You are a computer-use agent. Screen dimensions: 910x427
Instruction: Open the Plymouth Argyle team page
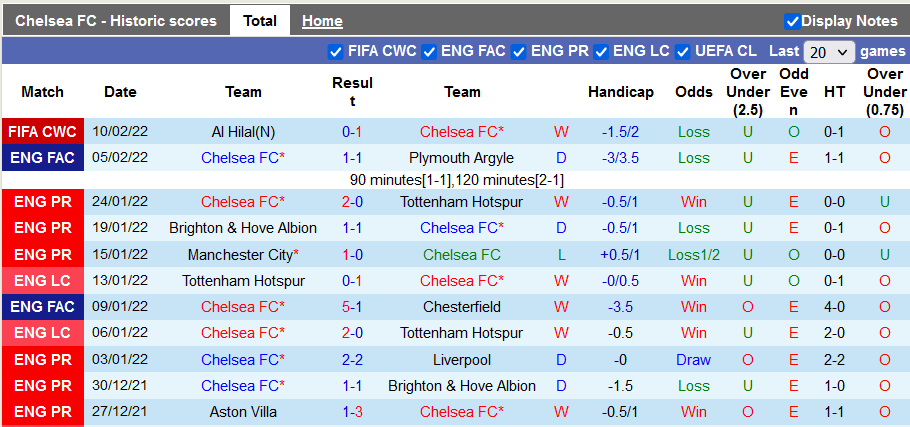tap(462, 158)
